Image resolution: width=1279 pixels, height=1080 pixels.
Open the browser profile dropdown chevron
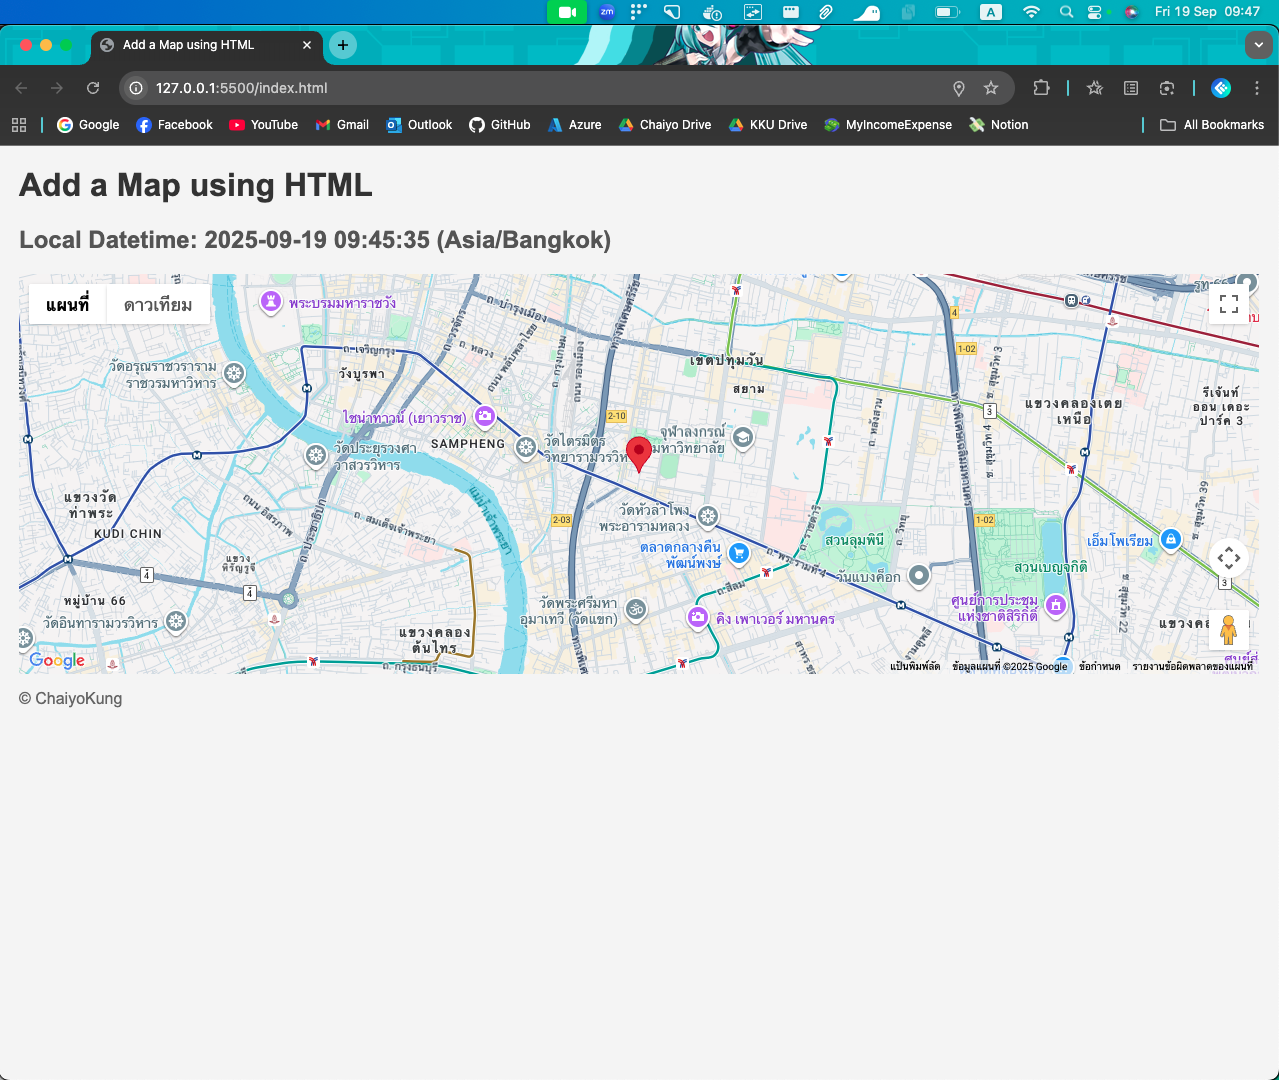pos(1258,45)
